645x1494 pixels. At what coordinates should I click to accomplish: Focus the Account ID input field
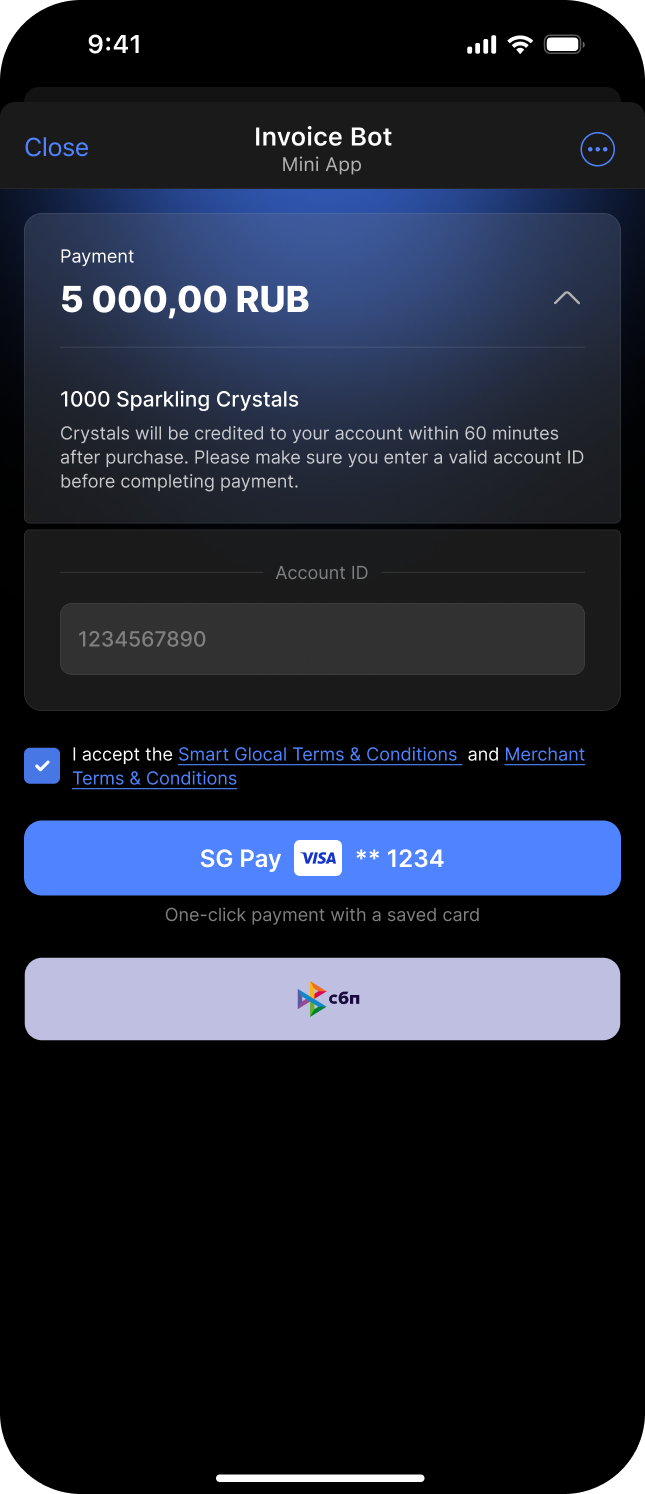pos(322,639)
